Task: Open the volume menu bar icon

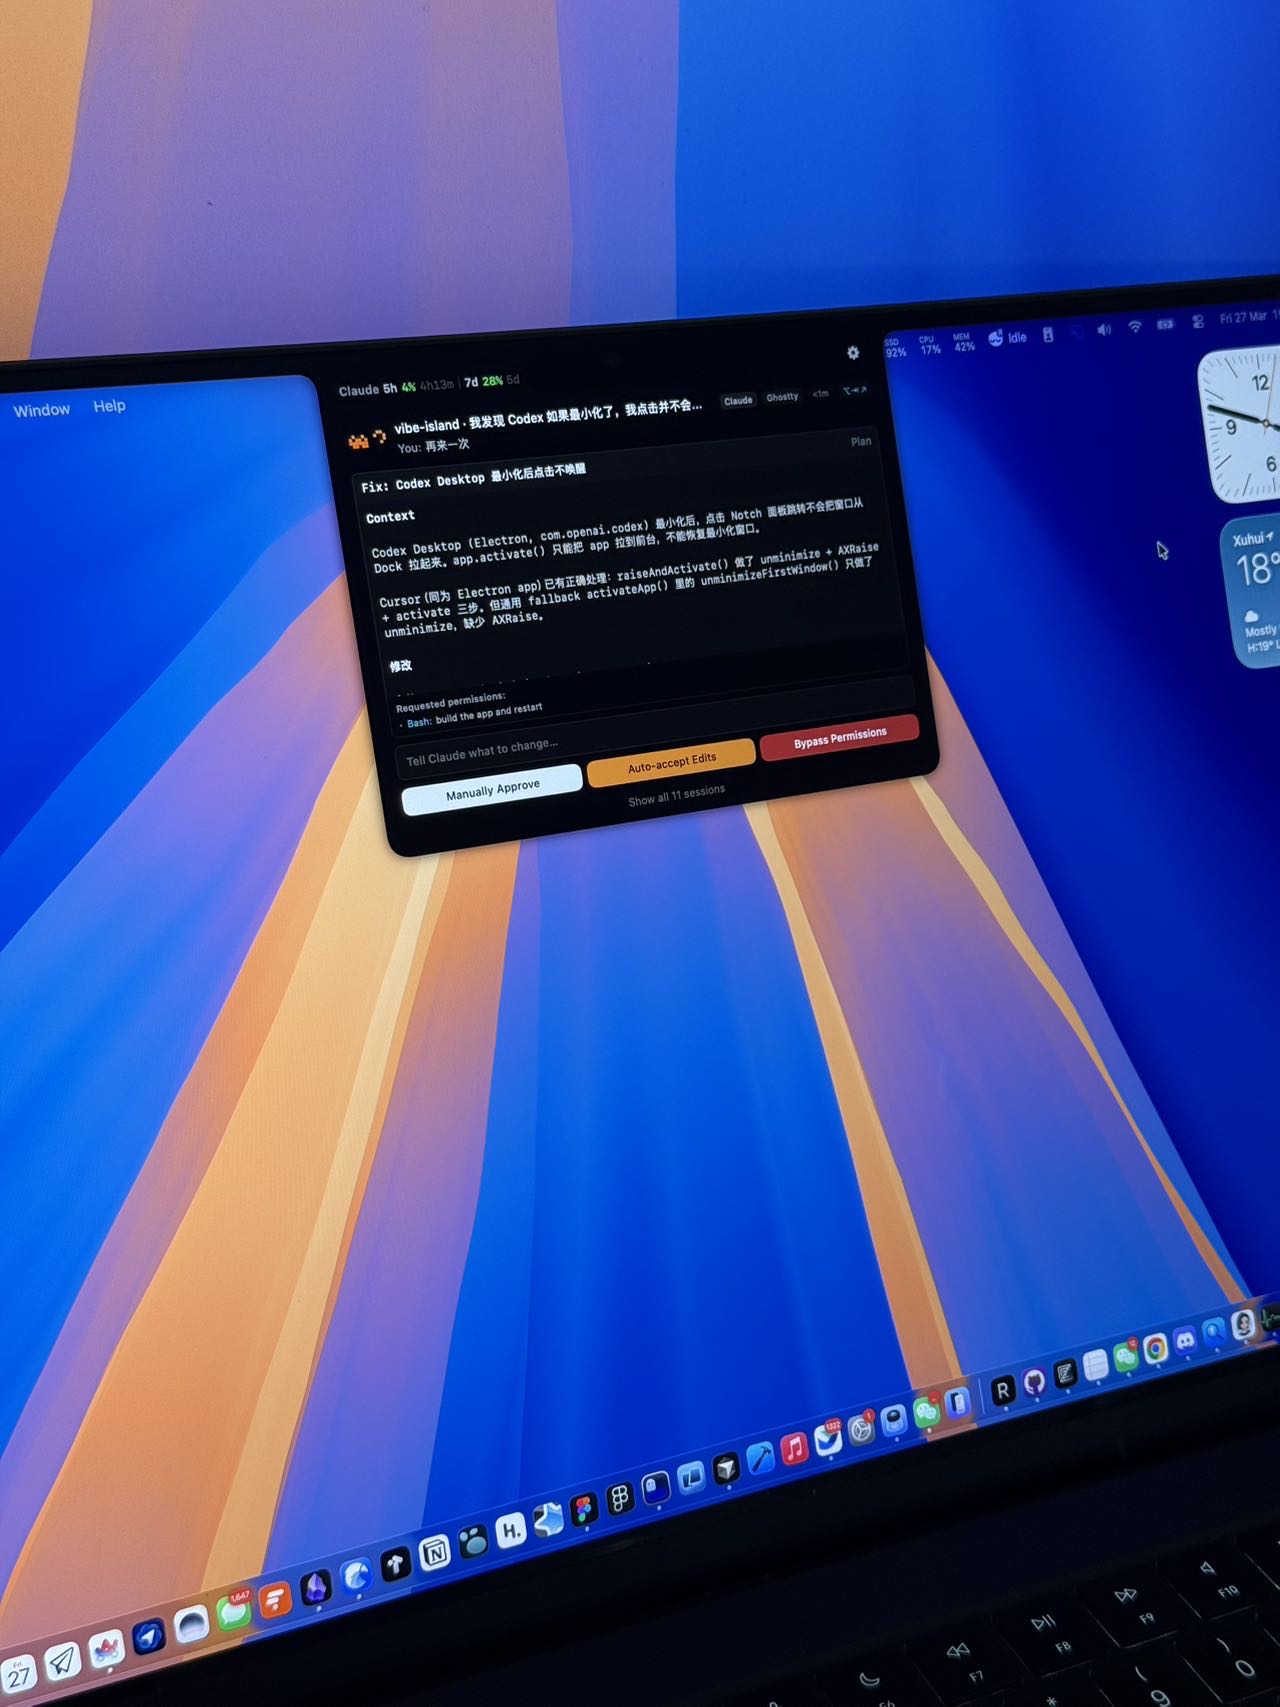Action: pyautogui.click(x=1104, y=330)
